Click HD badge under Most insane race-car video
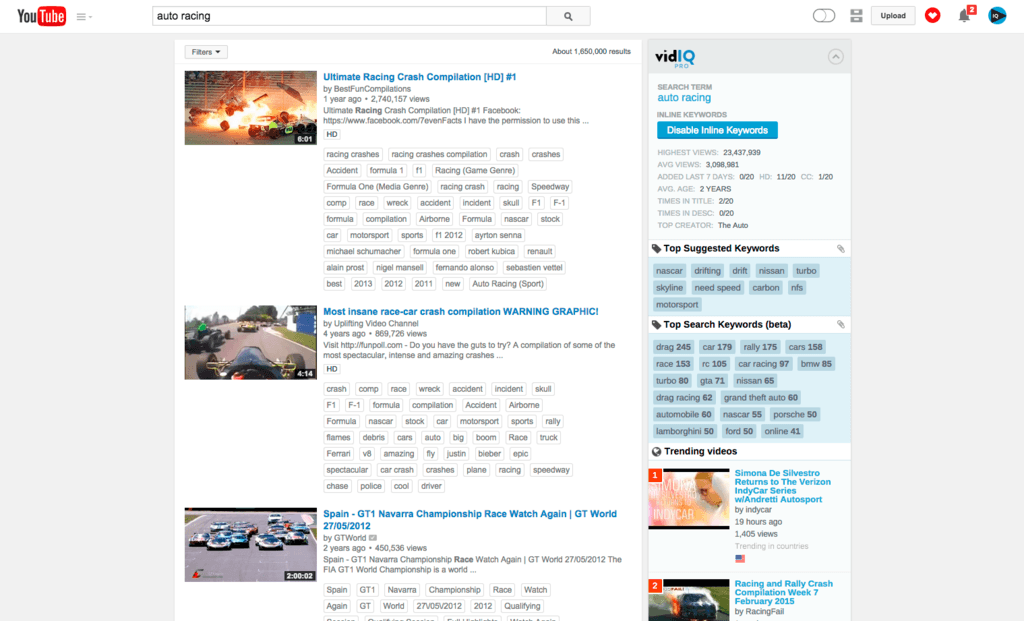The height and width of the screenshot is (621, 1024). click(x=332, y=369)
